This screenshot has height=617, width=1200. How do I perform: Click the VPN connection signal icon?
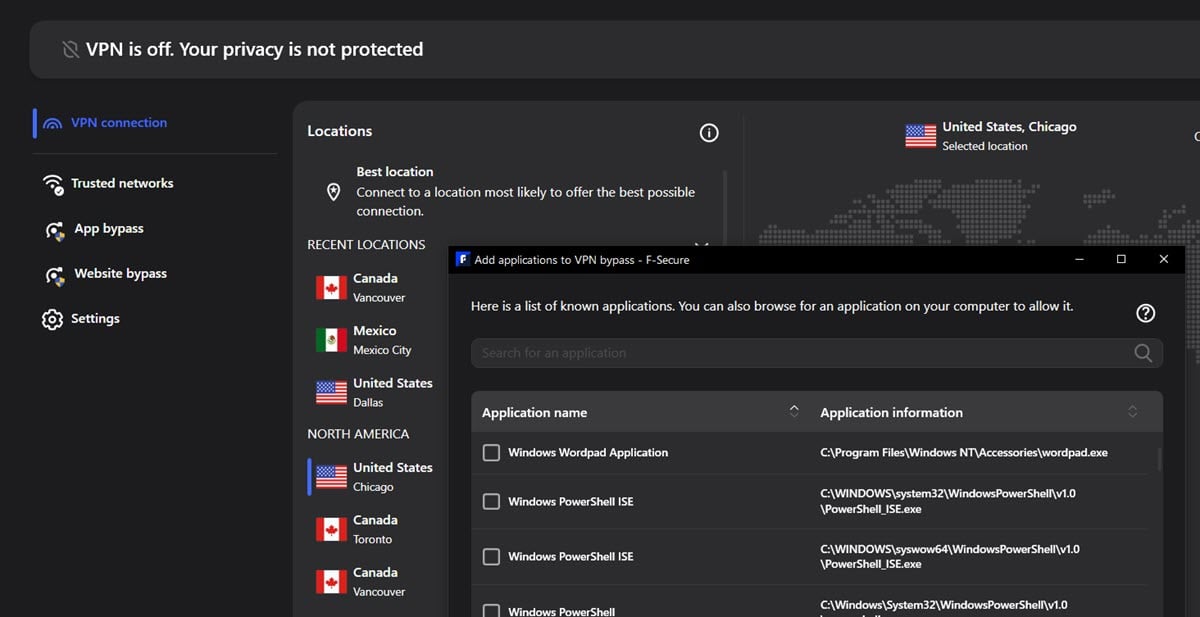(52, 123)
